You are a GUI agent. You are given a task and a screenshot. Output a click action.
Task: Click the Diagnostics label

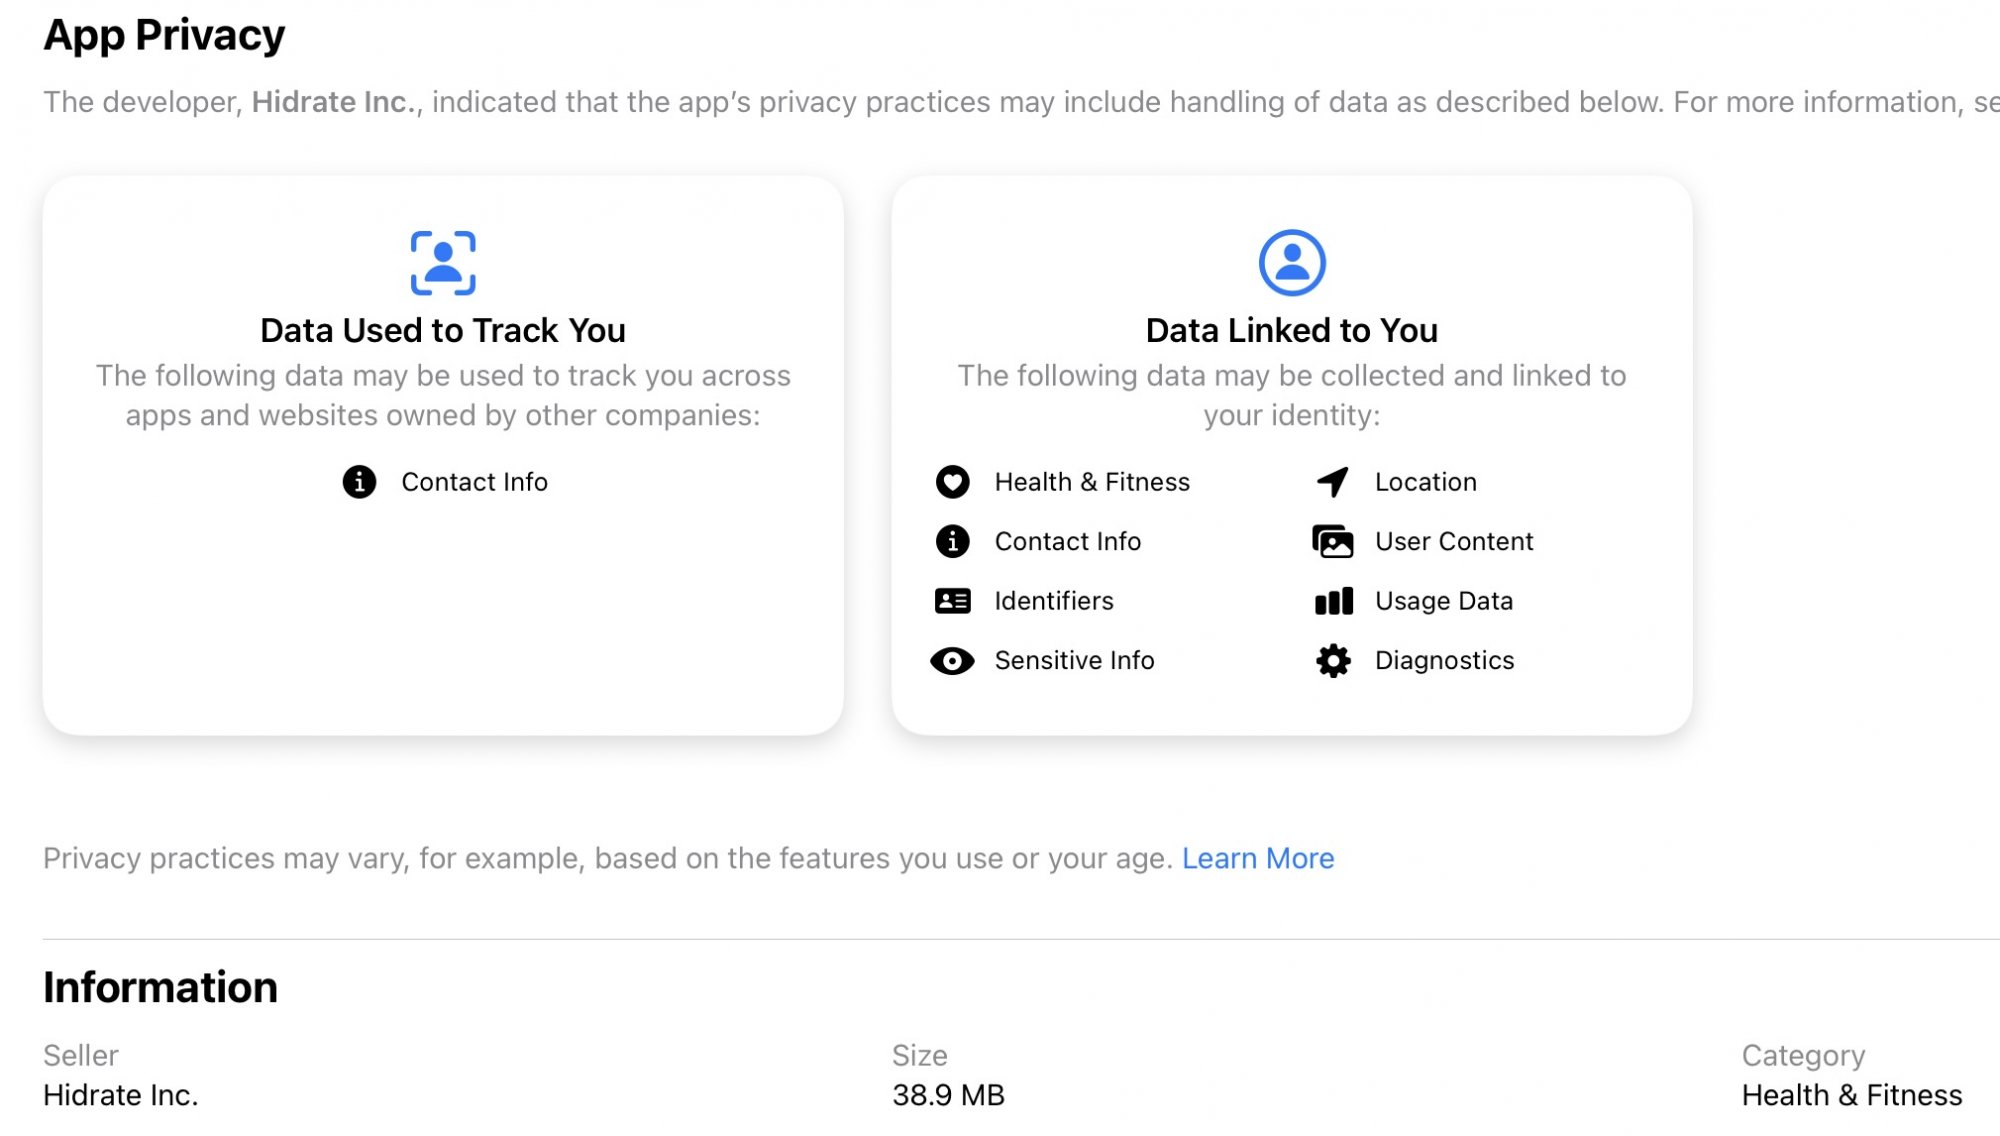[x=1445, y=660]
